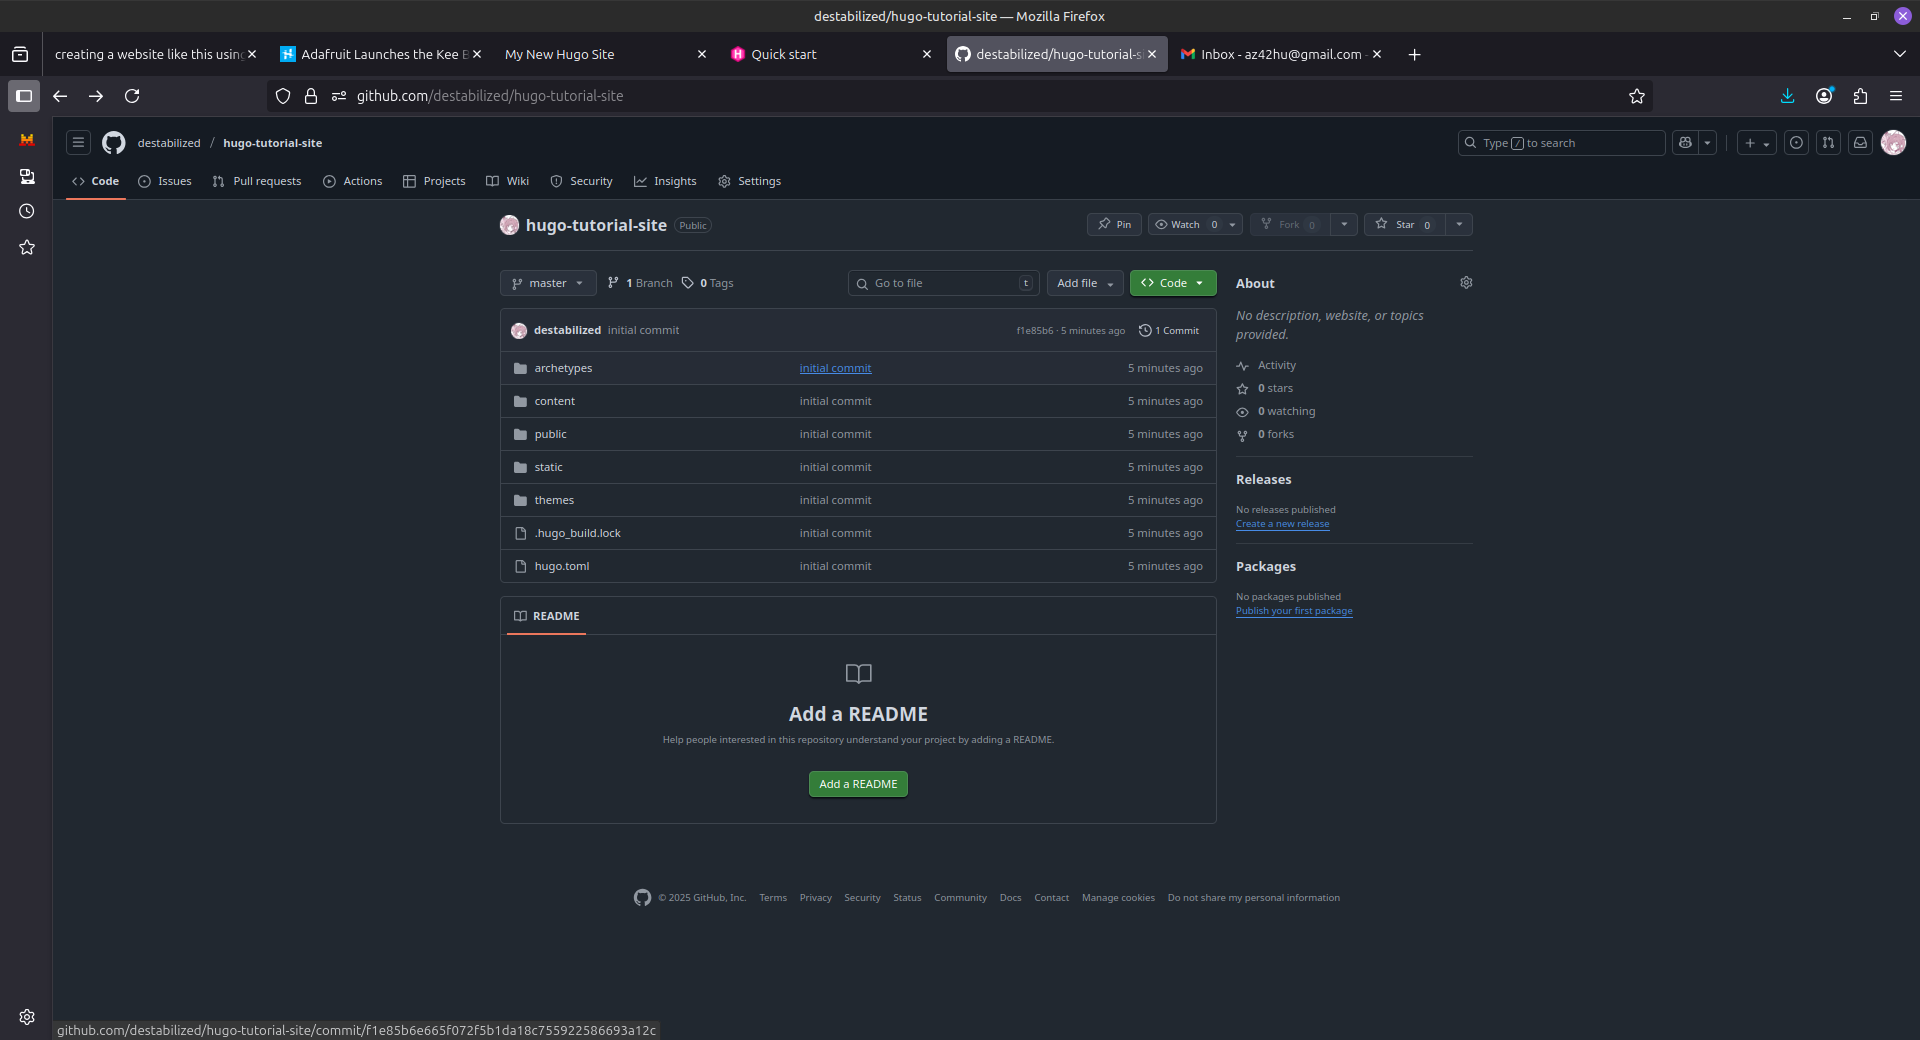Image resolution: width=1920 pixels, height=1040 pixels.
Task: Open the Firefox downloads icon
Action: 1787,96
